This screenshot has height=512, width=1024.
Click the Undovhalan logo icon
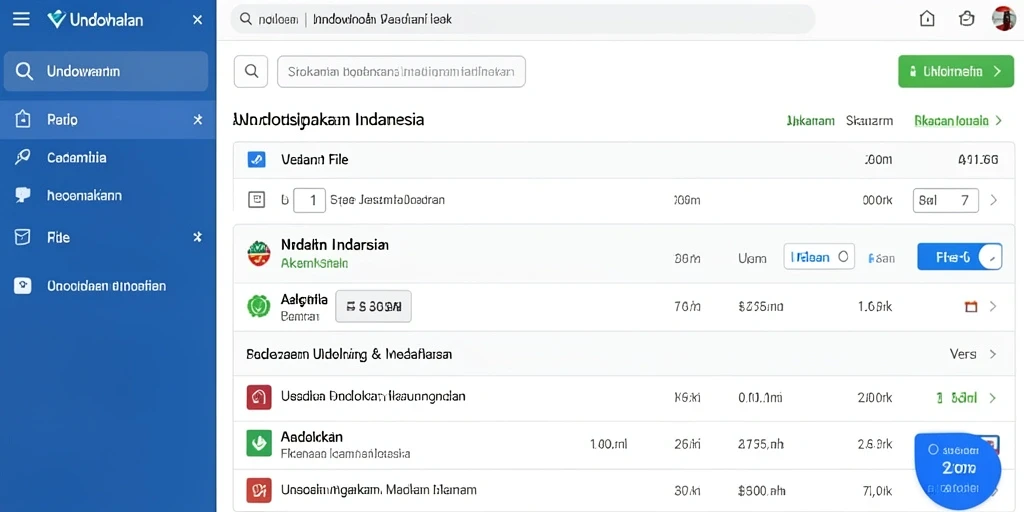[x=57, y=20]
